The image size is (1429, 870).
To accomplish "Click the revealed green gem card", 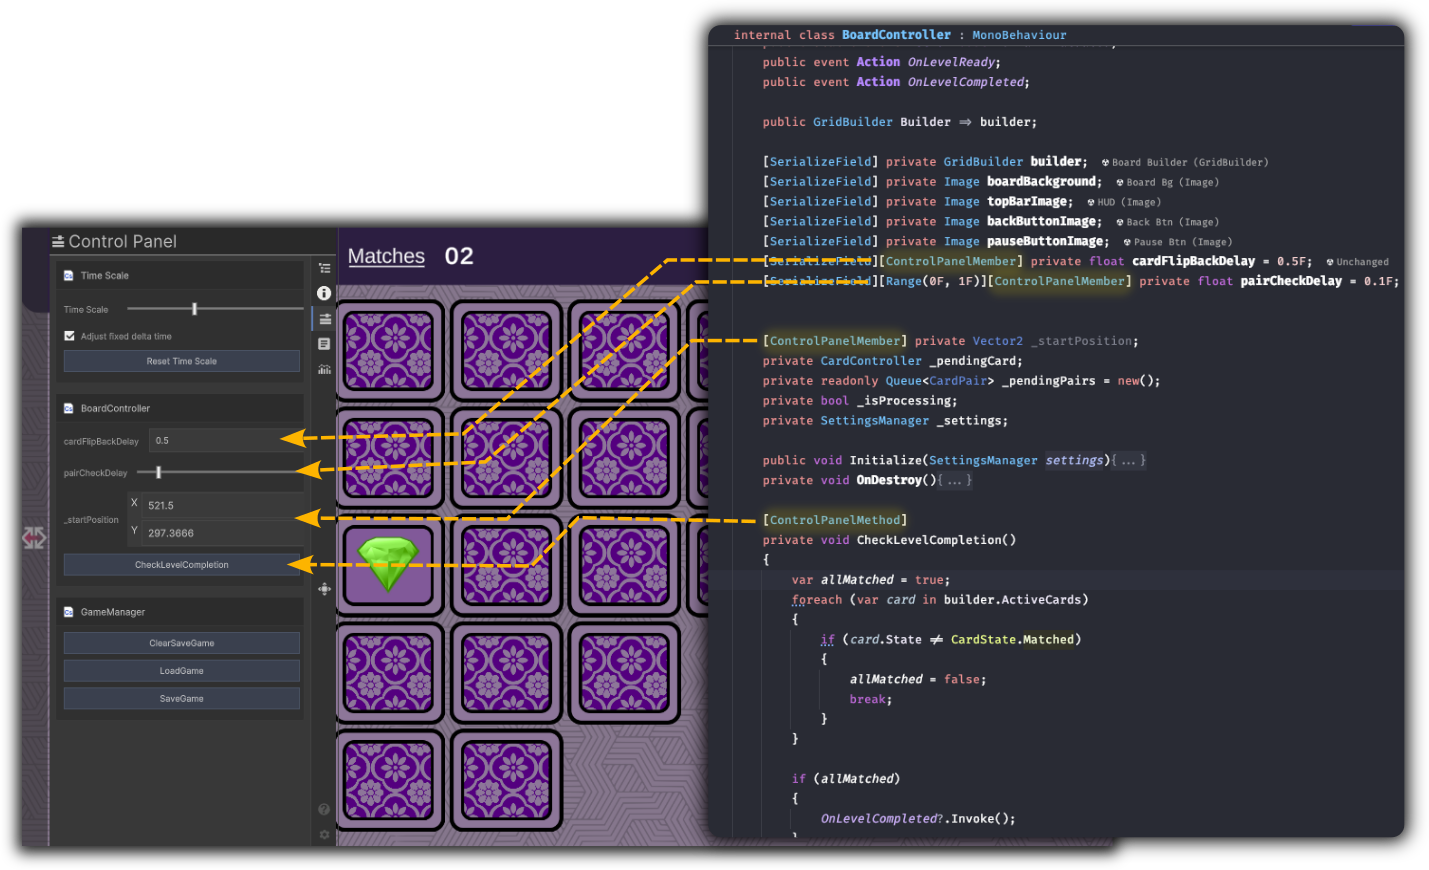I will [389, 564].
